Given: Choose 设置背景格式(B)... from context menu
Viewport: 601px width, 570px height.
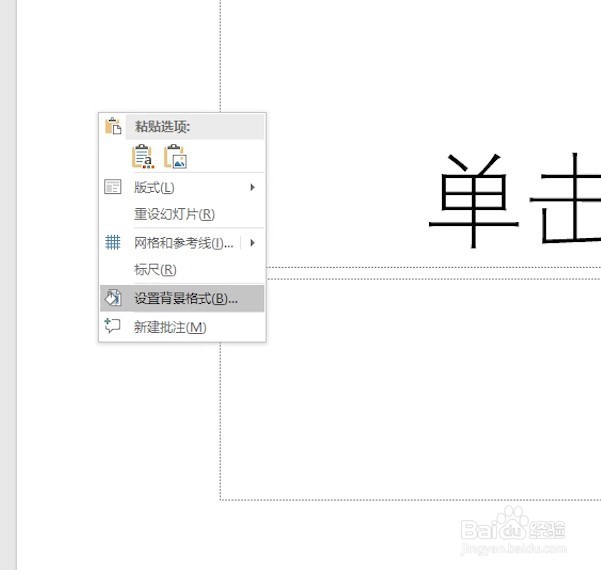Looking at the screenshot, I should 182,298.
